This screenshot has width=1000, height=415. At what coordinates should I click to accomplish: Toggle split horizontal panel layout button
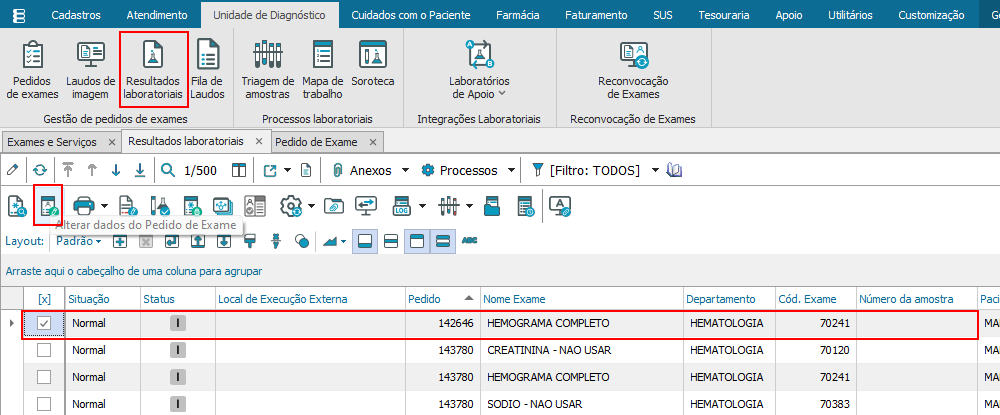tap(391, 241)
